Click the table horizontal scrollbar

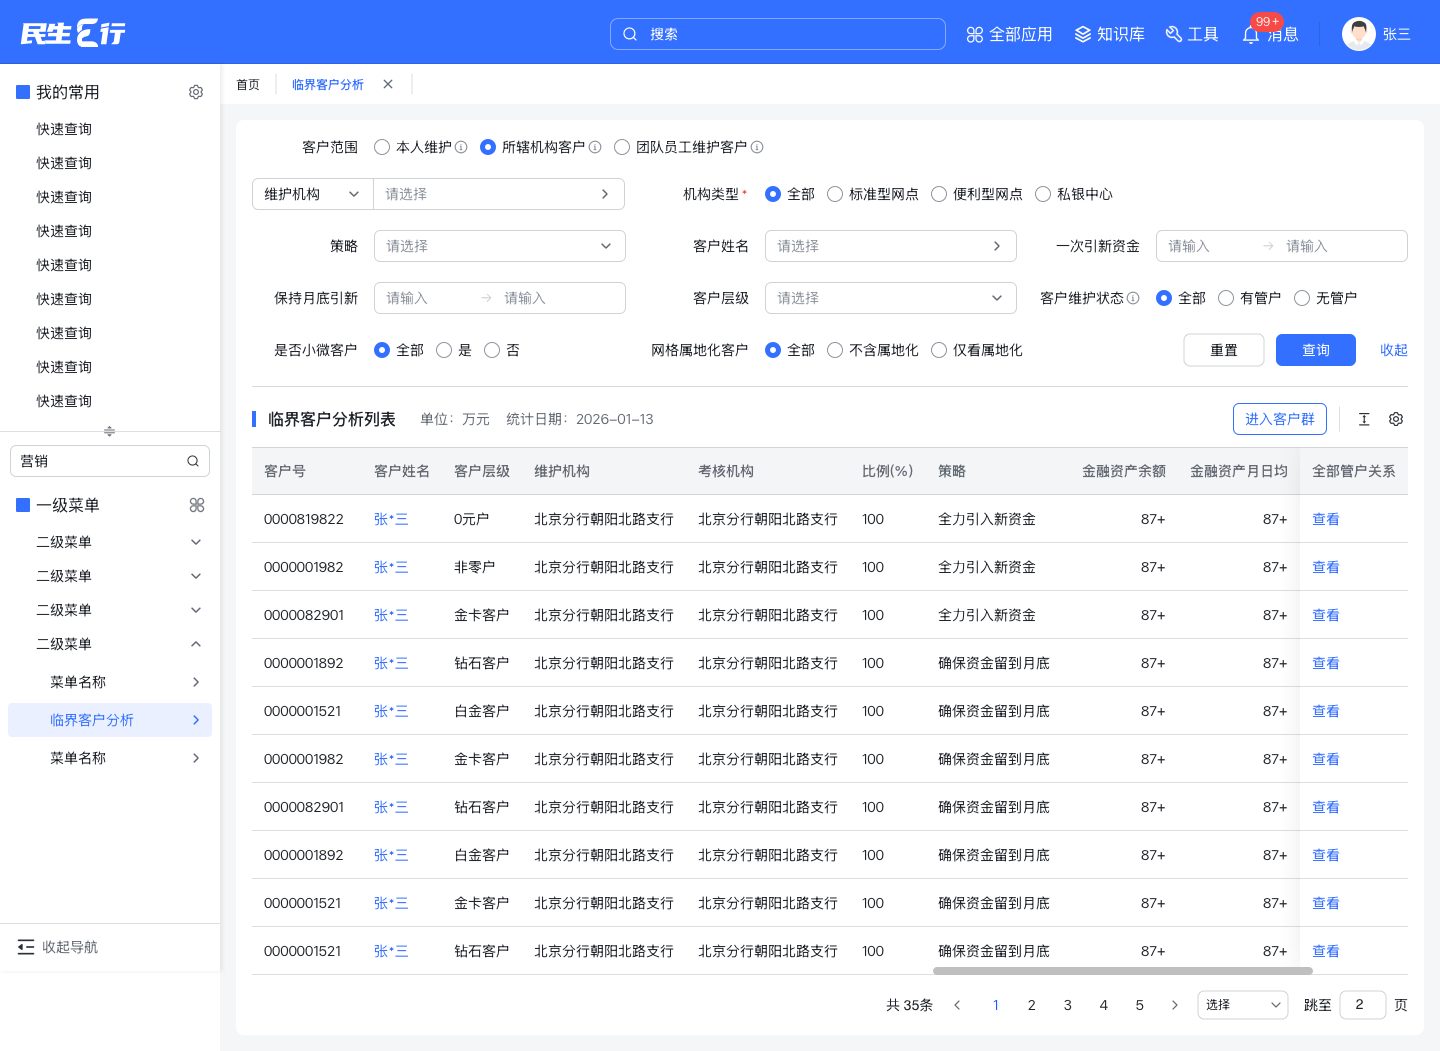1123,971
